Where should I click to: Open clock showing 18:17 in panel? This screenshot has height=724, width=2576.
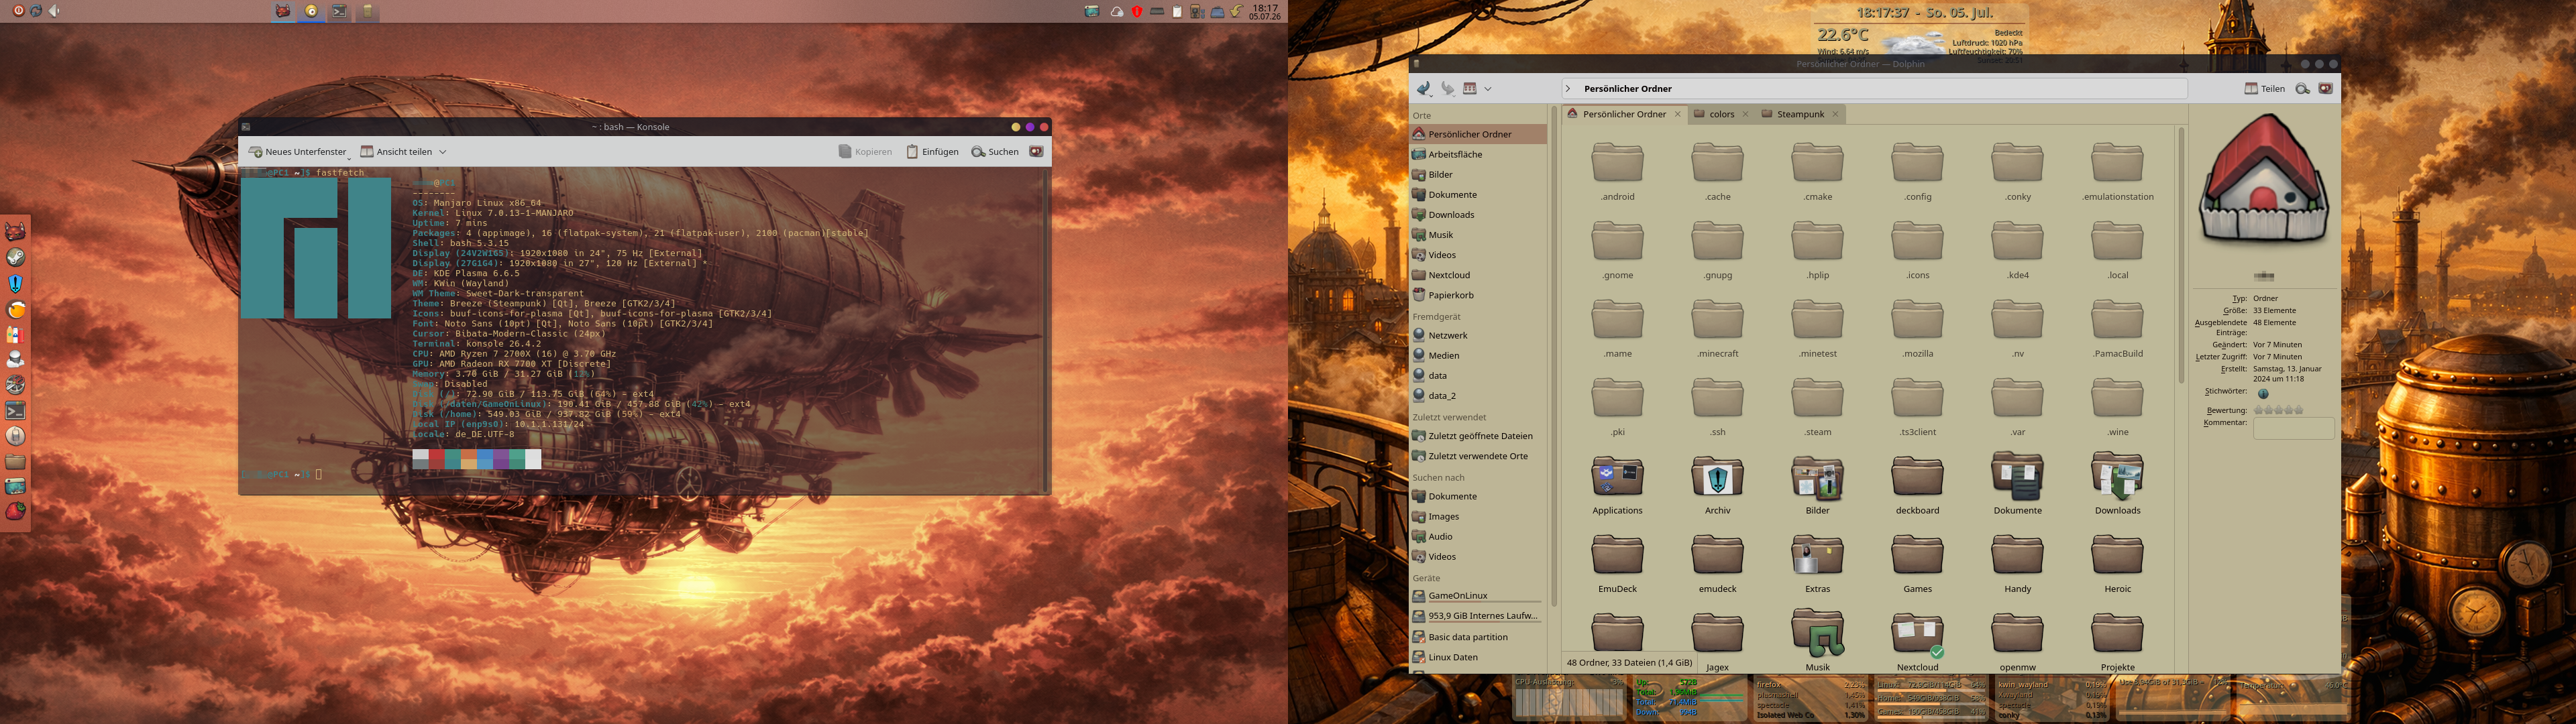(x=1265, y=11)
